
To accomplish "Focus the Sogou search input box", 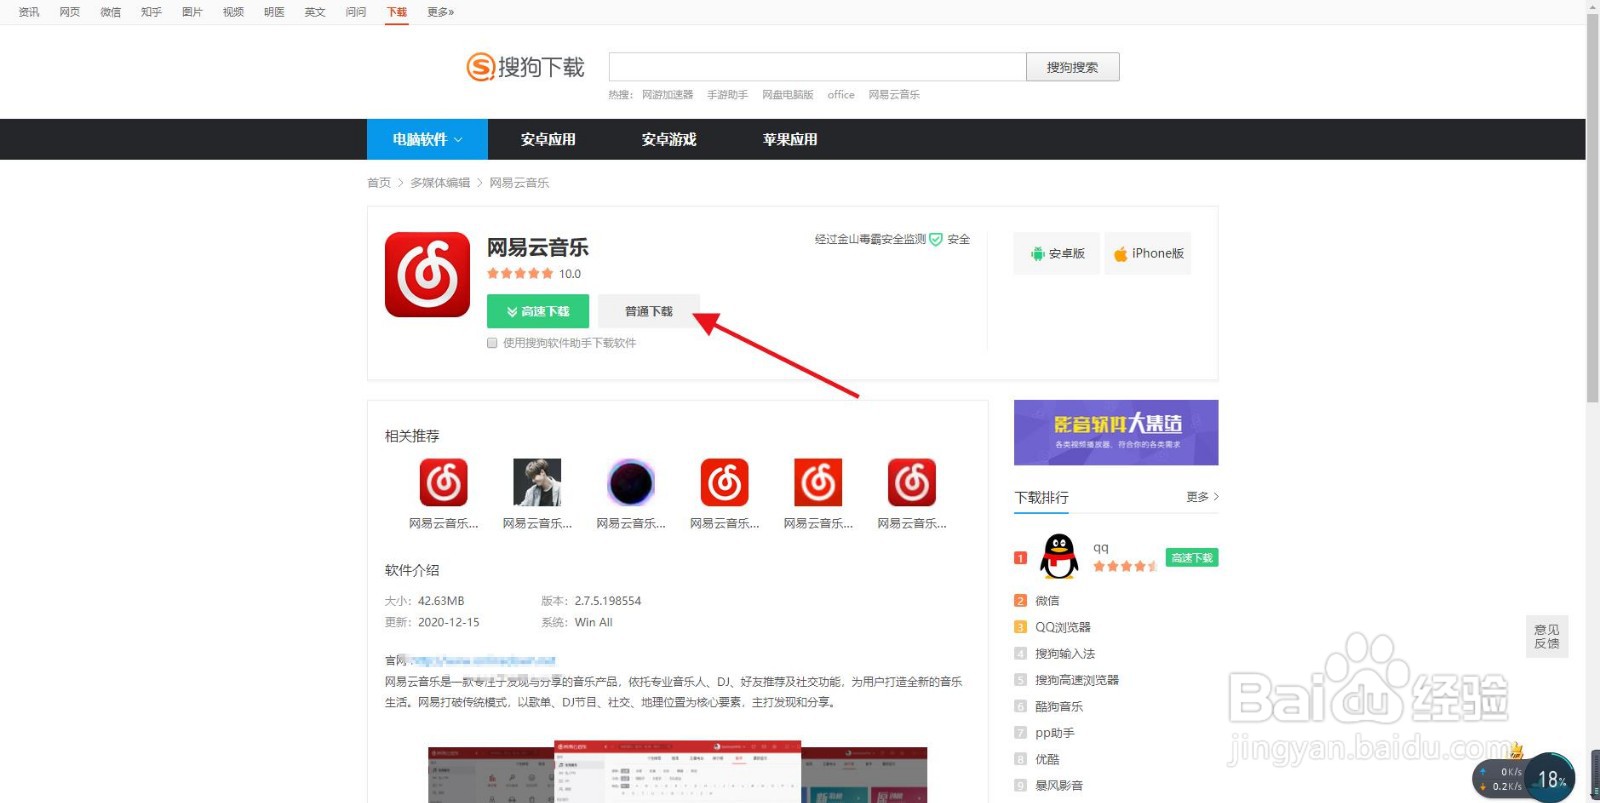I will tap(817, 67).
